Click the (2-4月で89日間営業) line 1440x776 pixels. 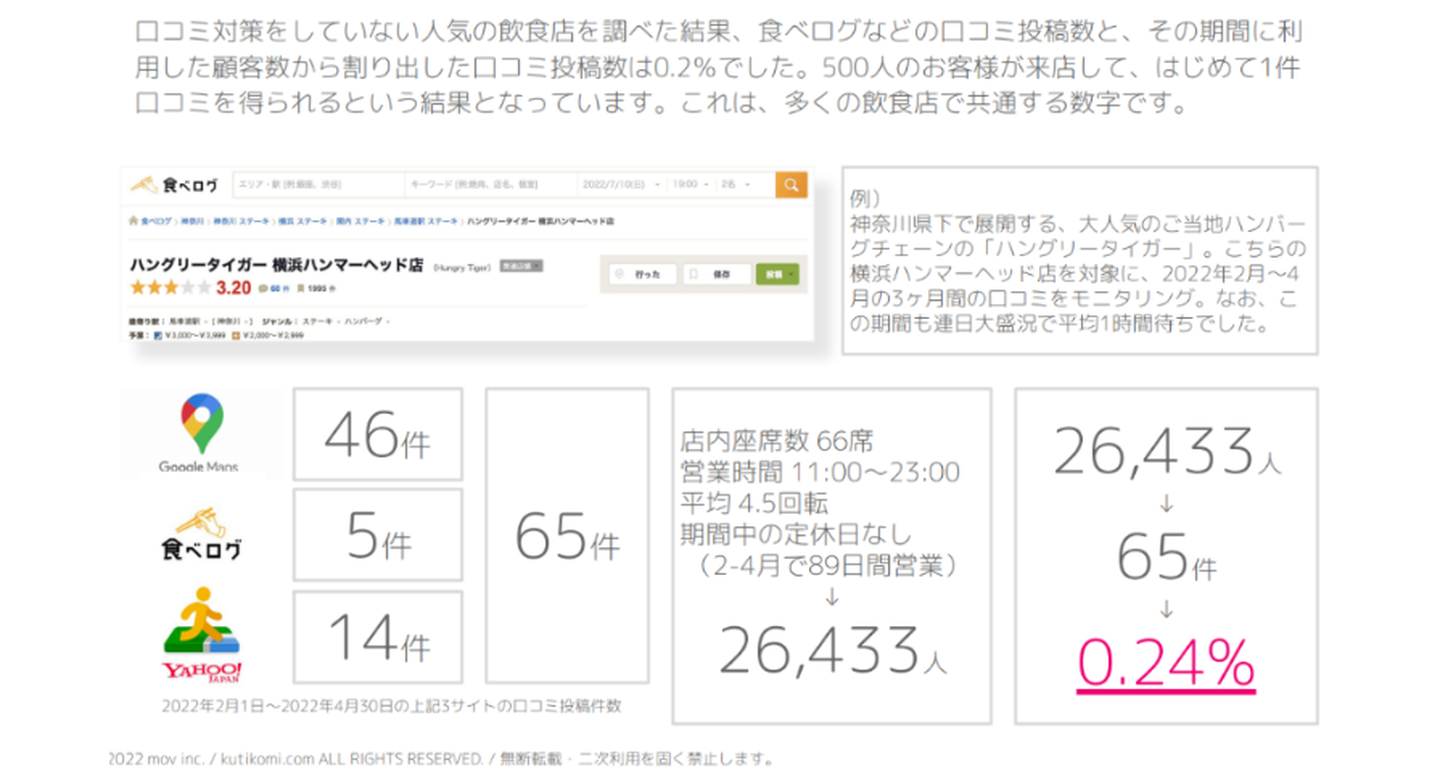(x=830, y=565)
